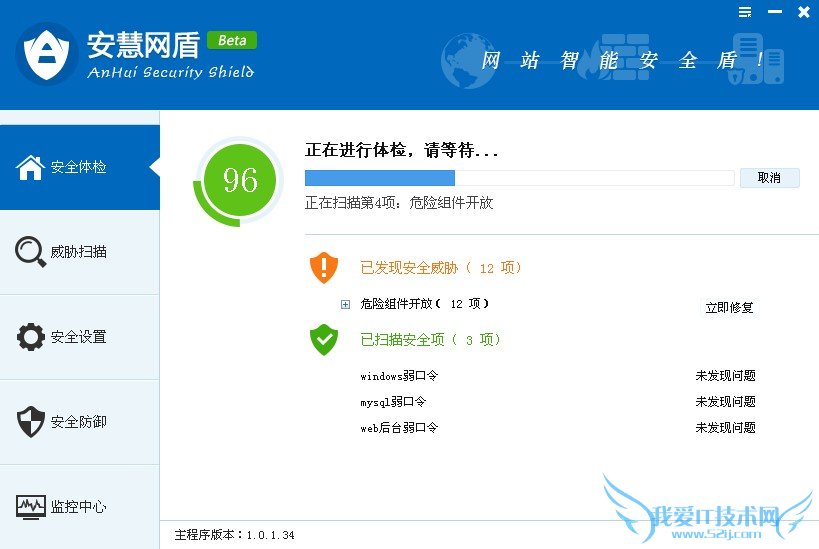The width and height of the screenshot is (819, 549).
Task: Close the AnHui Security Shield window
Action: (804, 11)
